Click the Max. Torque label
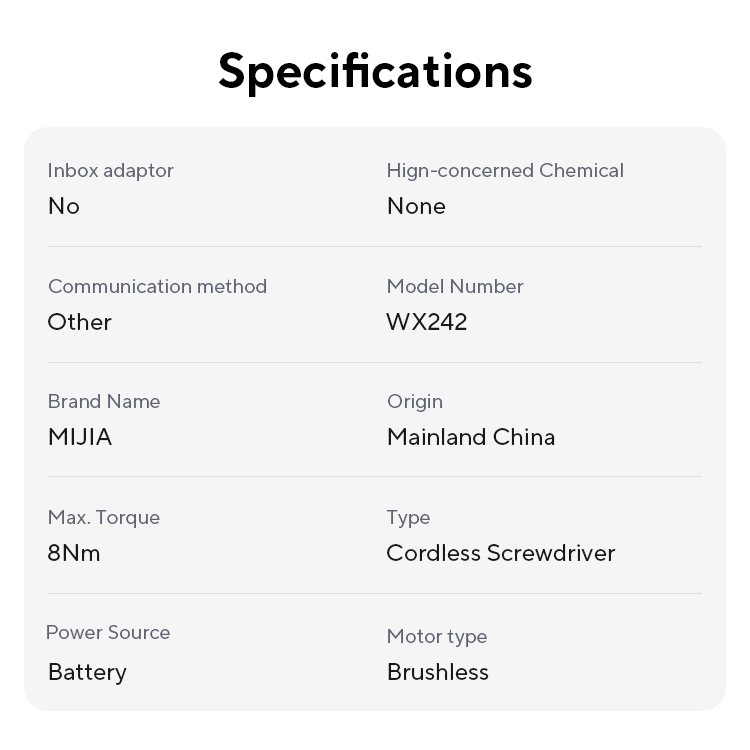Image resolution: width=750 pixels, height=750 pixels. 104,517
